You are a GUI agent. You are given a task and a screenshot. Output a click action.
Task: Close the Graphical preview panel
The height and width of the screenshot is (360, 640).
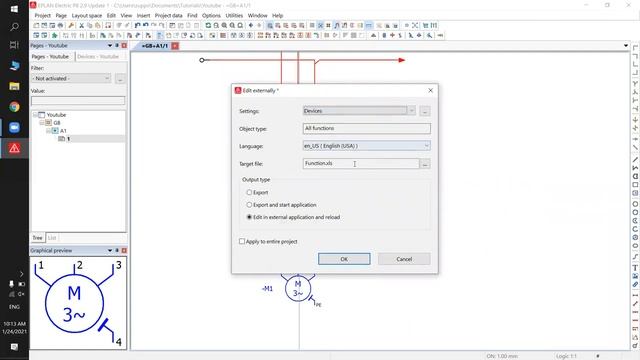click(x=124, y=250)
